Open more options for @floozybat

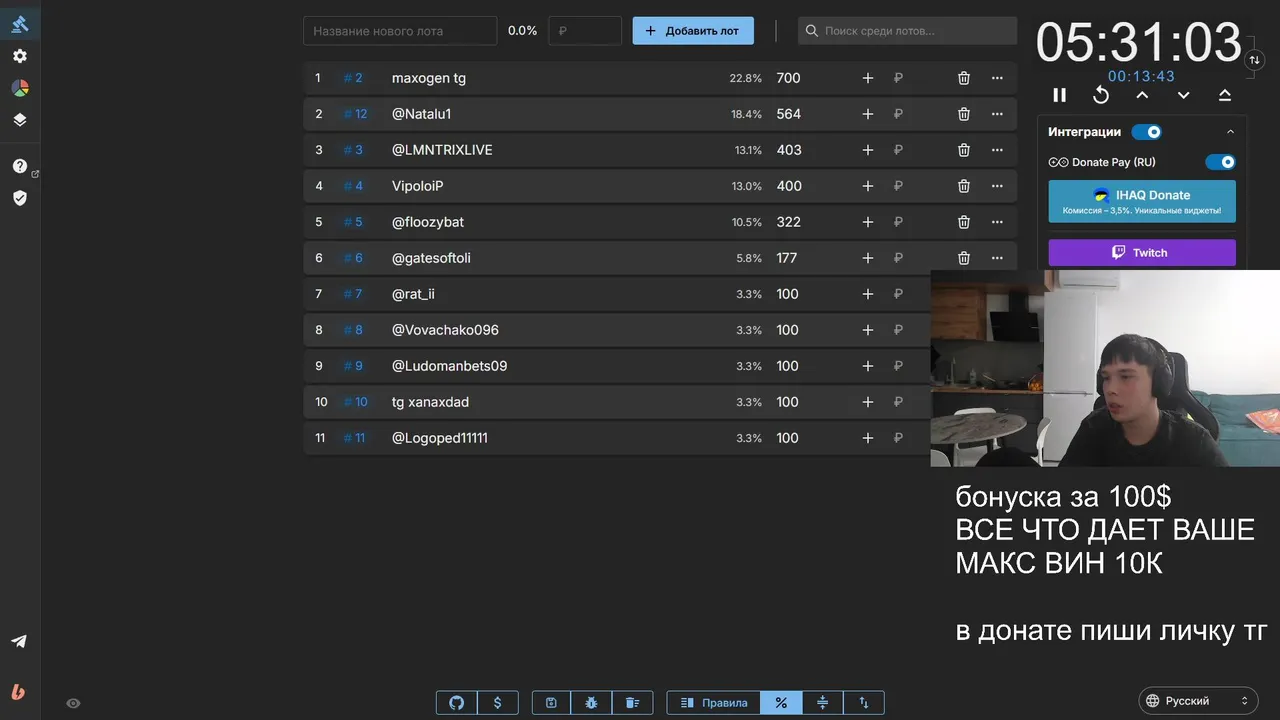coord(997,222)
